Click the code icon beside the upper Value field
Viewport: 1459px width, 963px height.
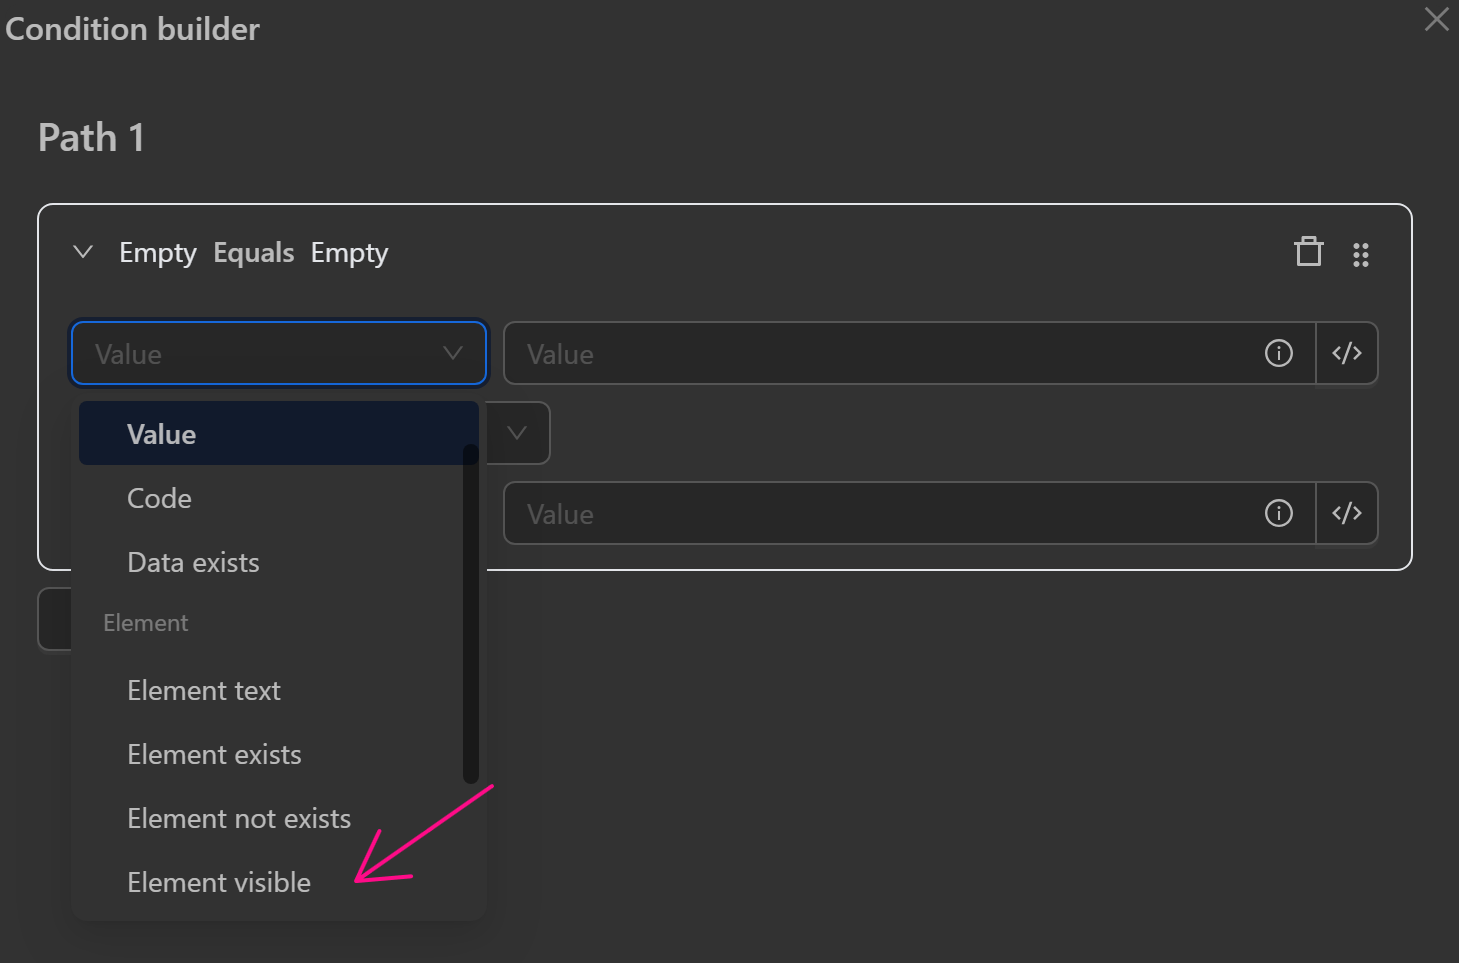pos(1346,353)
